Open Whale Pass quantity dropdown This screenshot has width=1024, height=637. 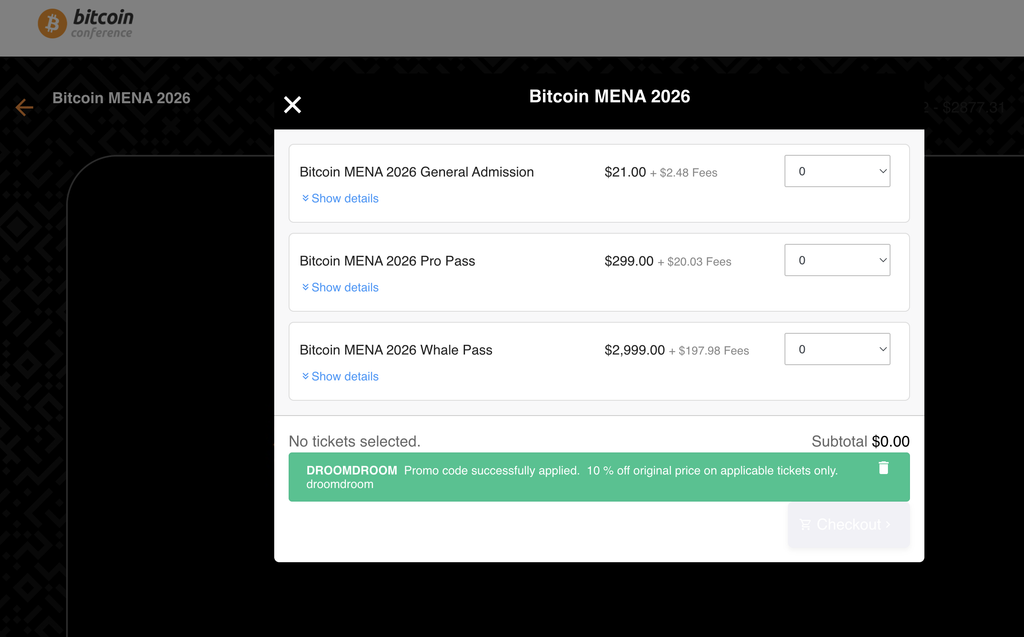click(837, 349)
